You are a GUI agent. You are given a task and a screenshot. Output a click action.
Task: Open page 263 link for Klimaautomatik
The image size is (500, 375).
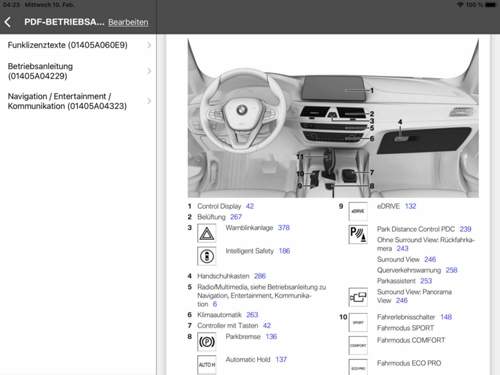(252, 315)
